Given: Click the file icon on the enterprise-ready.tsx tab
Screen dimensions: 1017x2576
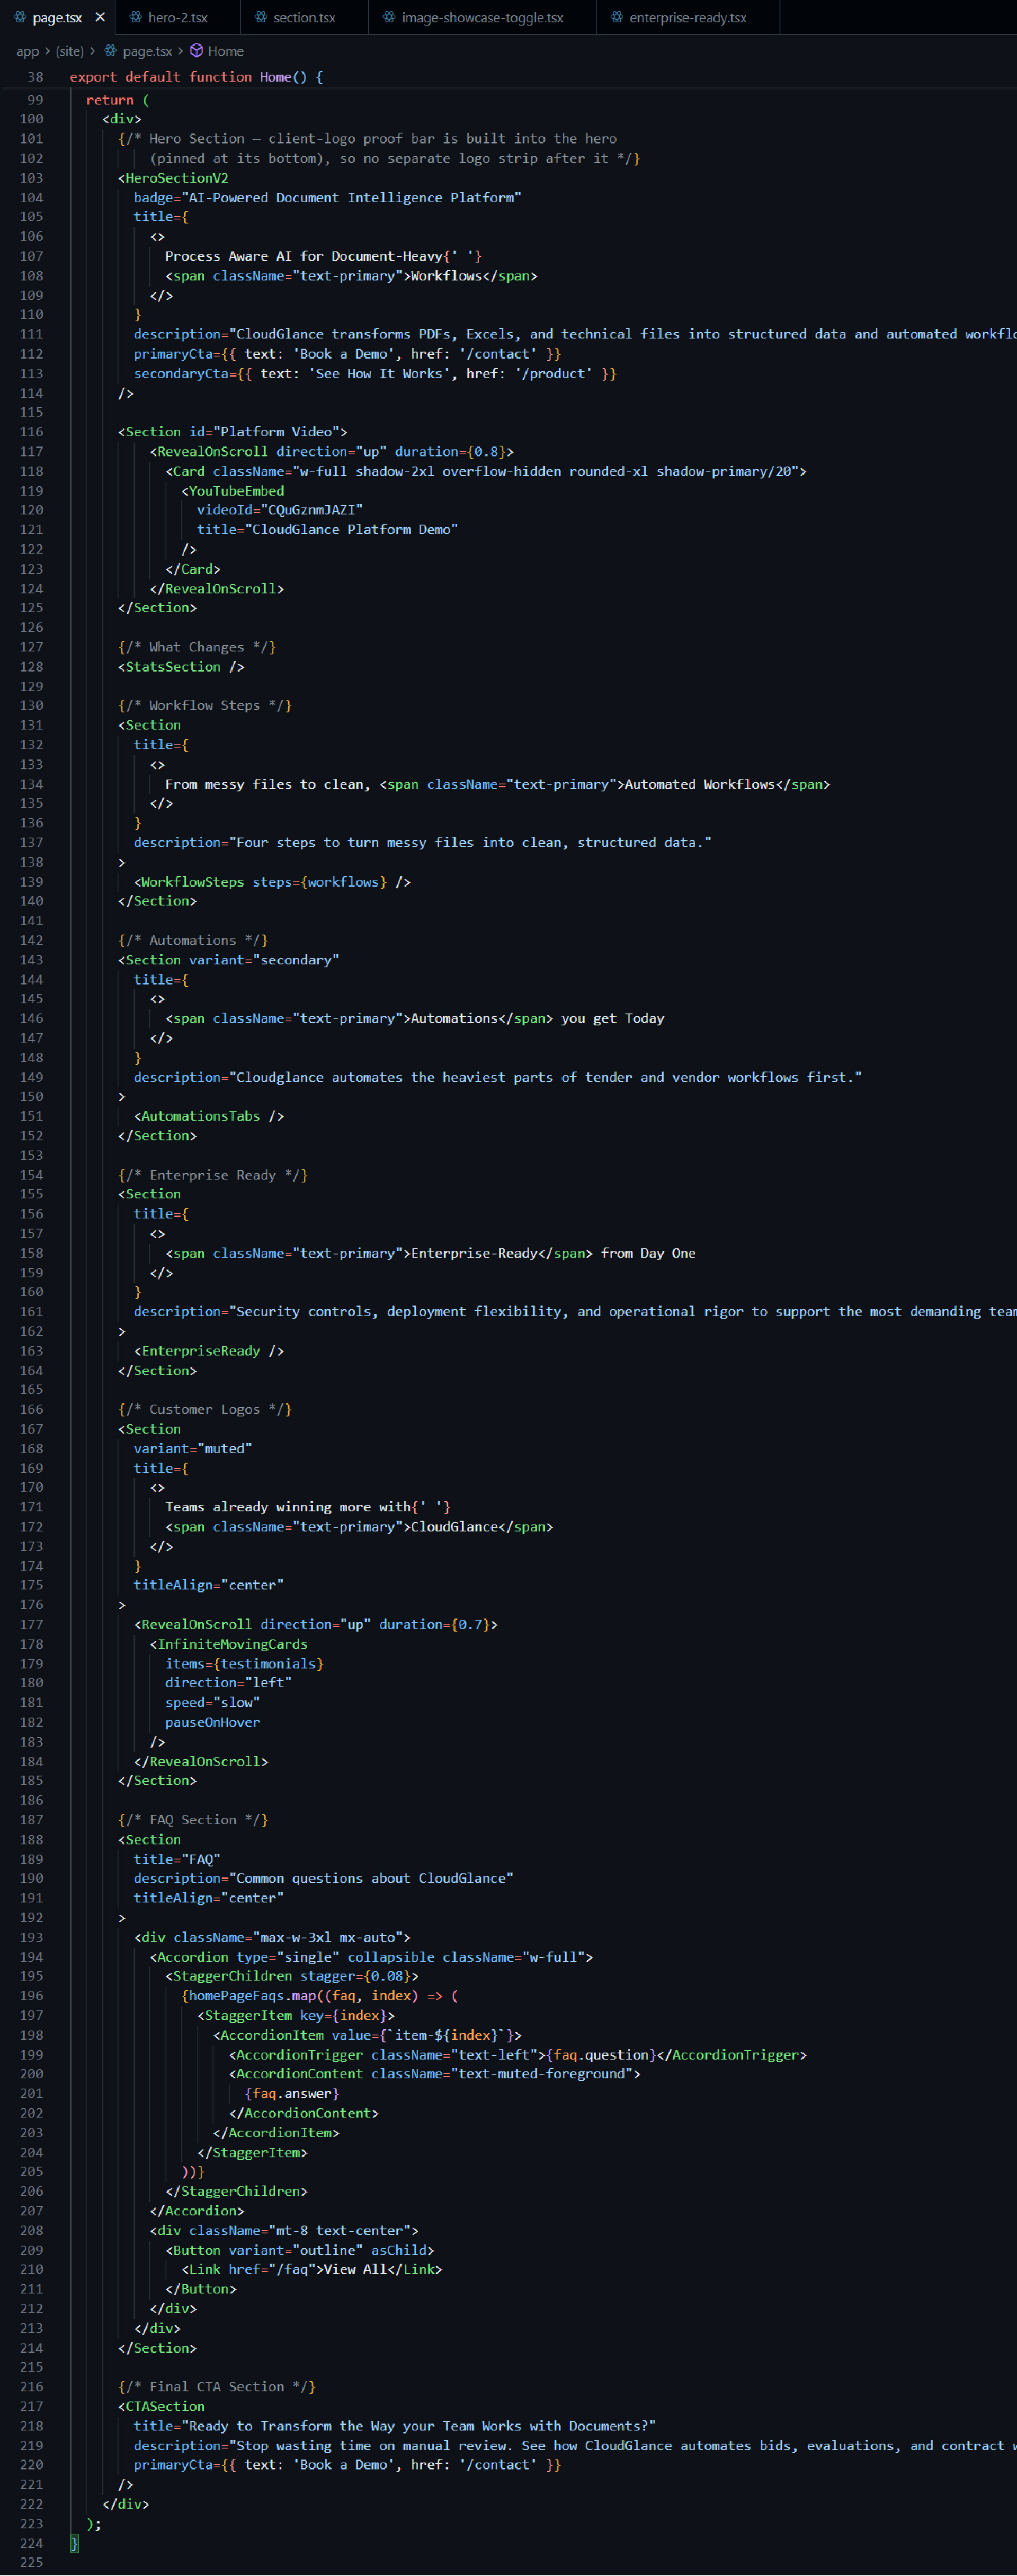Looking at the screenshot, I should 617,17.
